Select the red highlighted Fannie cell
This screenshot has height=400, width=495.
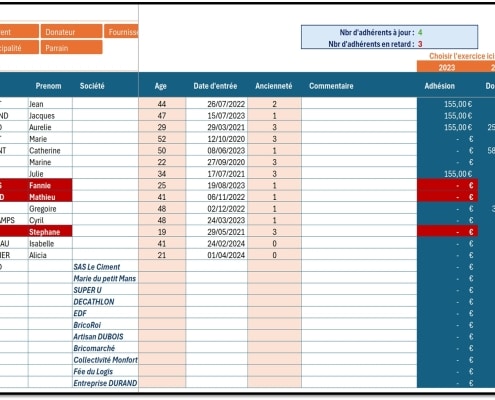[x=50, y=185]
